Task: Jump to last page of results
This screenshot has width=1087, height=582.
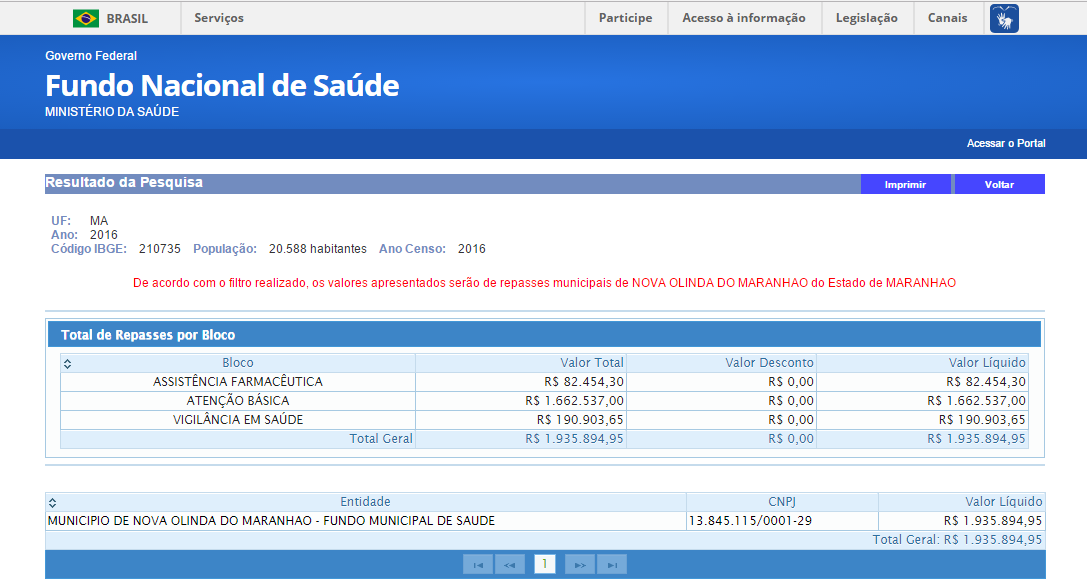Action: (x=612, y=565)
